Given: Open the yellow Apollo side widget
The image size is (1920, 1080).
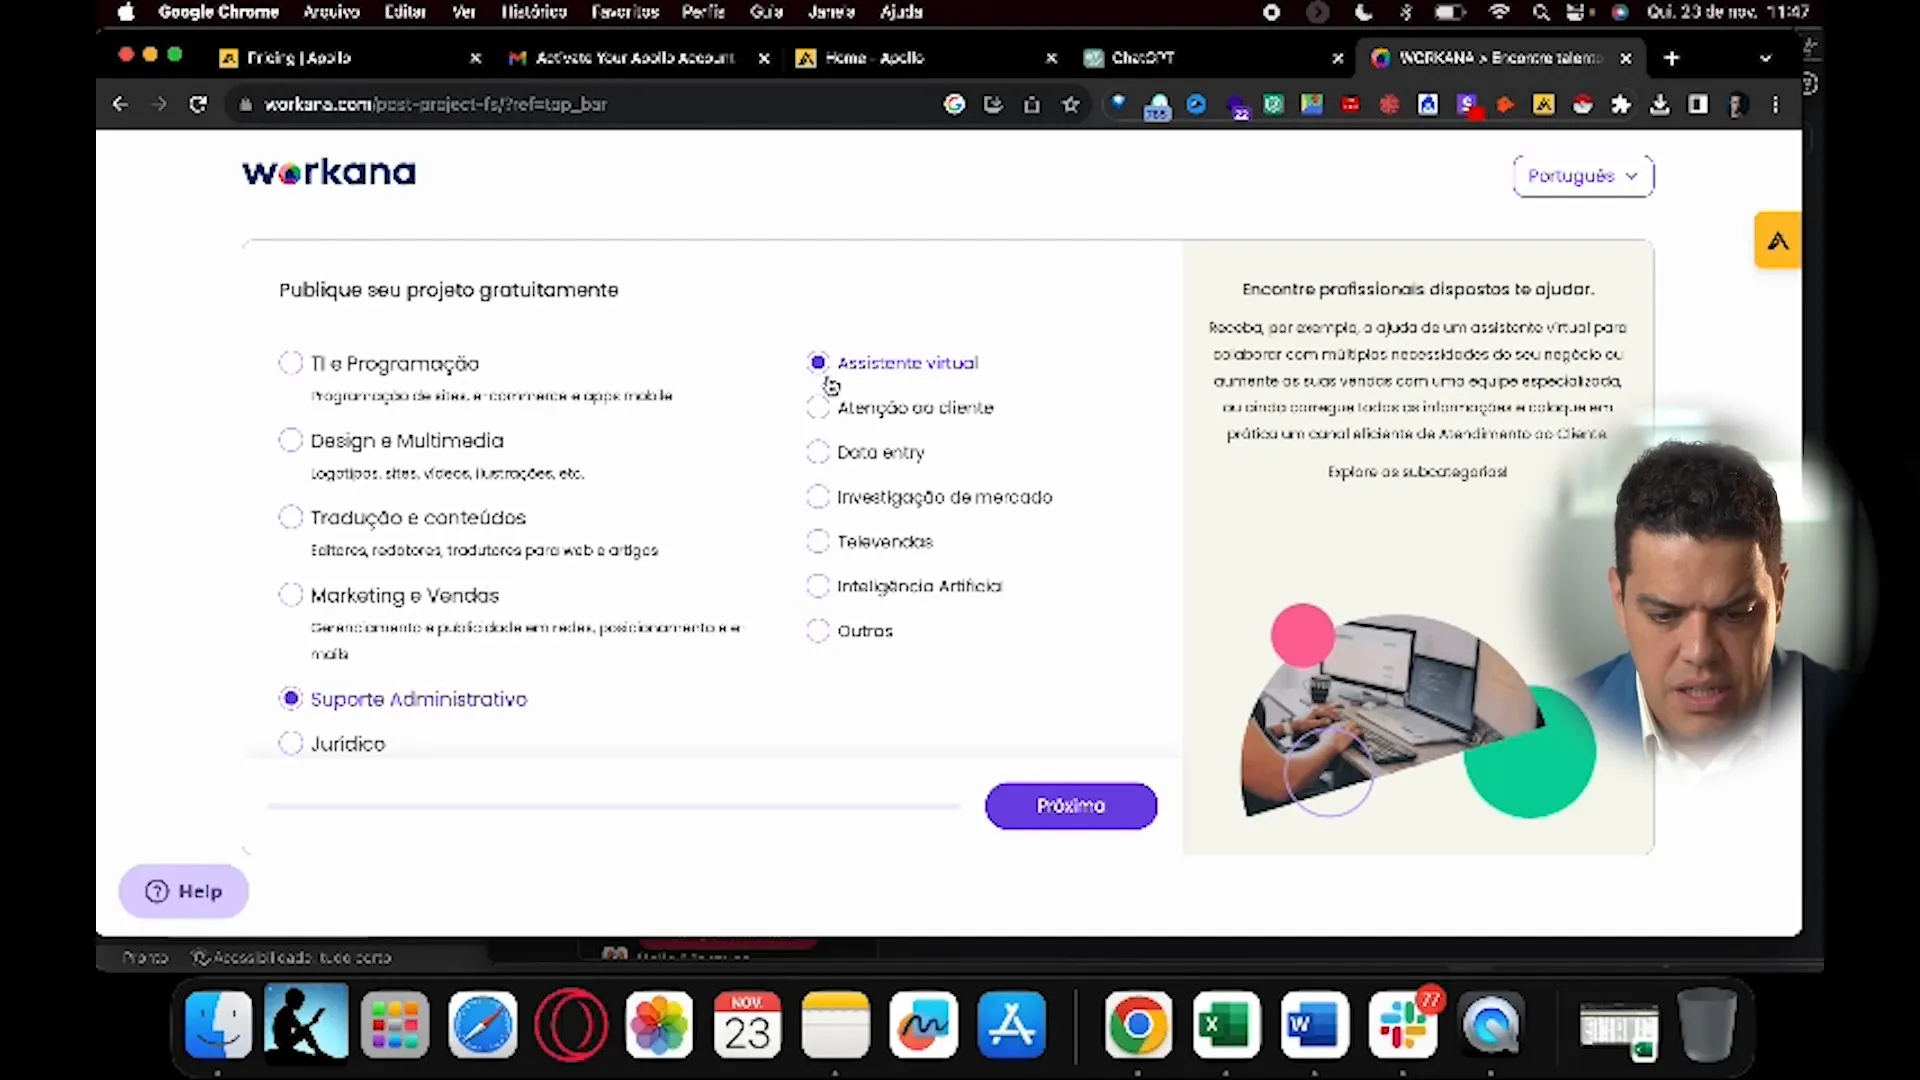Looking at the screenshot, I should coord(1777,240).
